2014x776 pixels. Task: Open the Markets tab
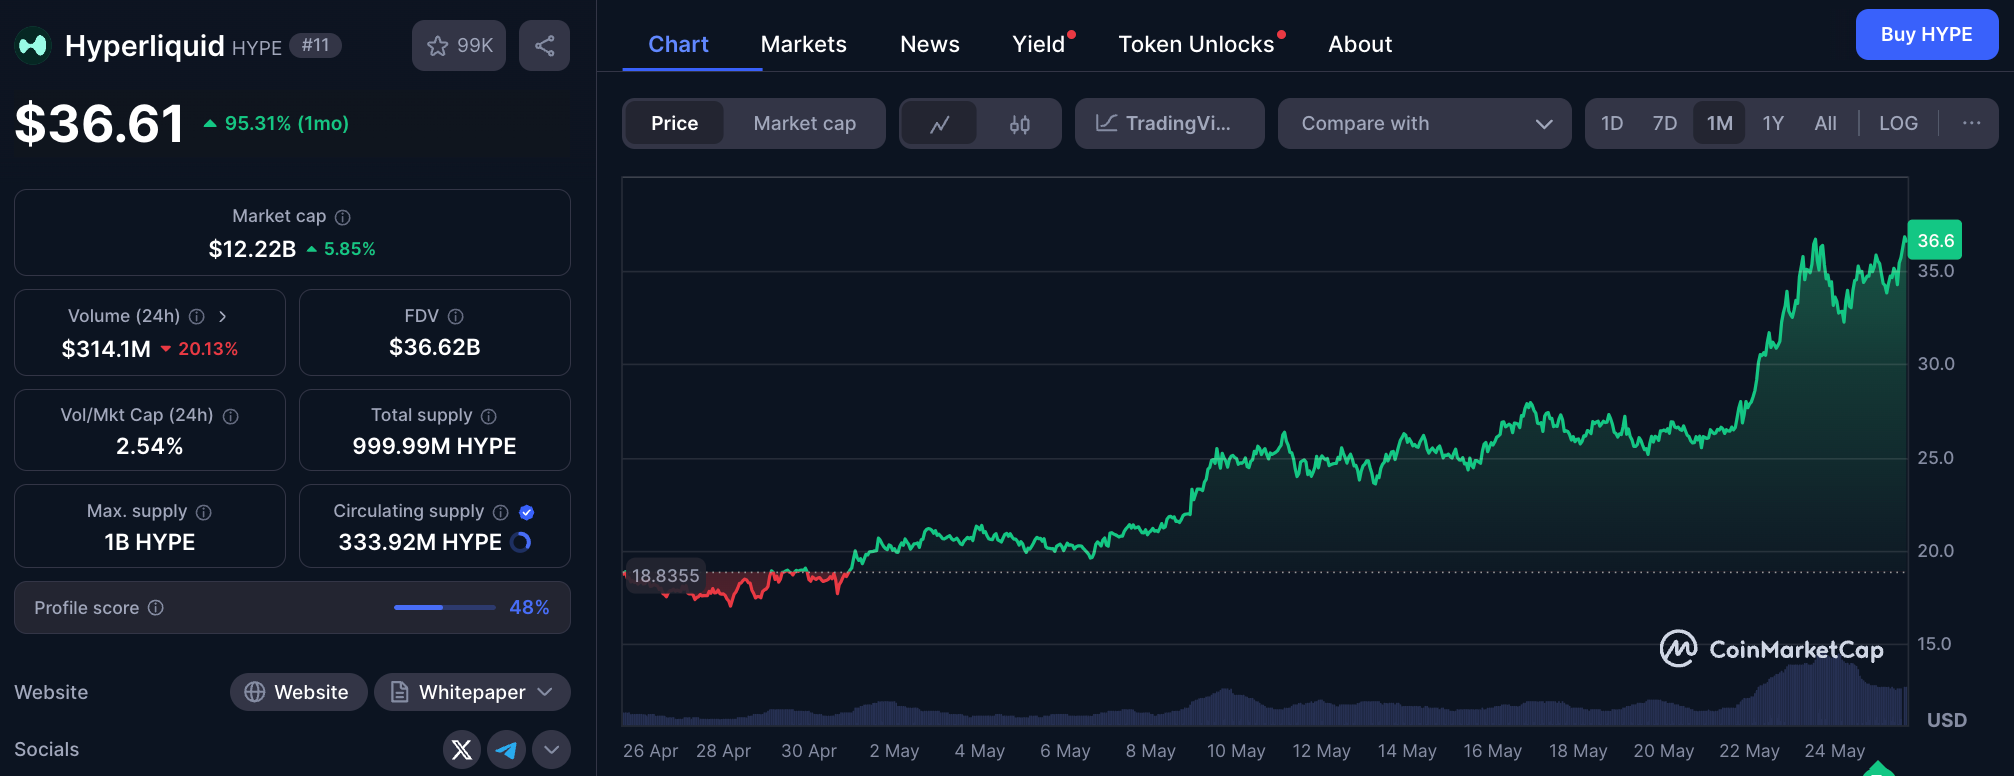[803, 44]
